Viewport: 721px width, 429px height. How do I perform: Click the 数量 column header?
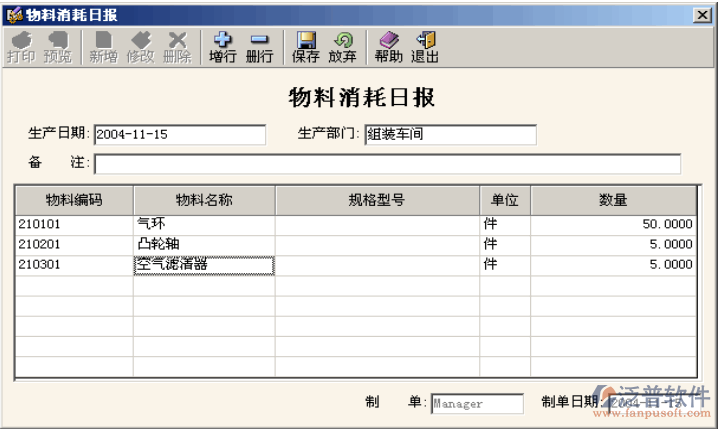(x=612, y=200)
